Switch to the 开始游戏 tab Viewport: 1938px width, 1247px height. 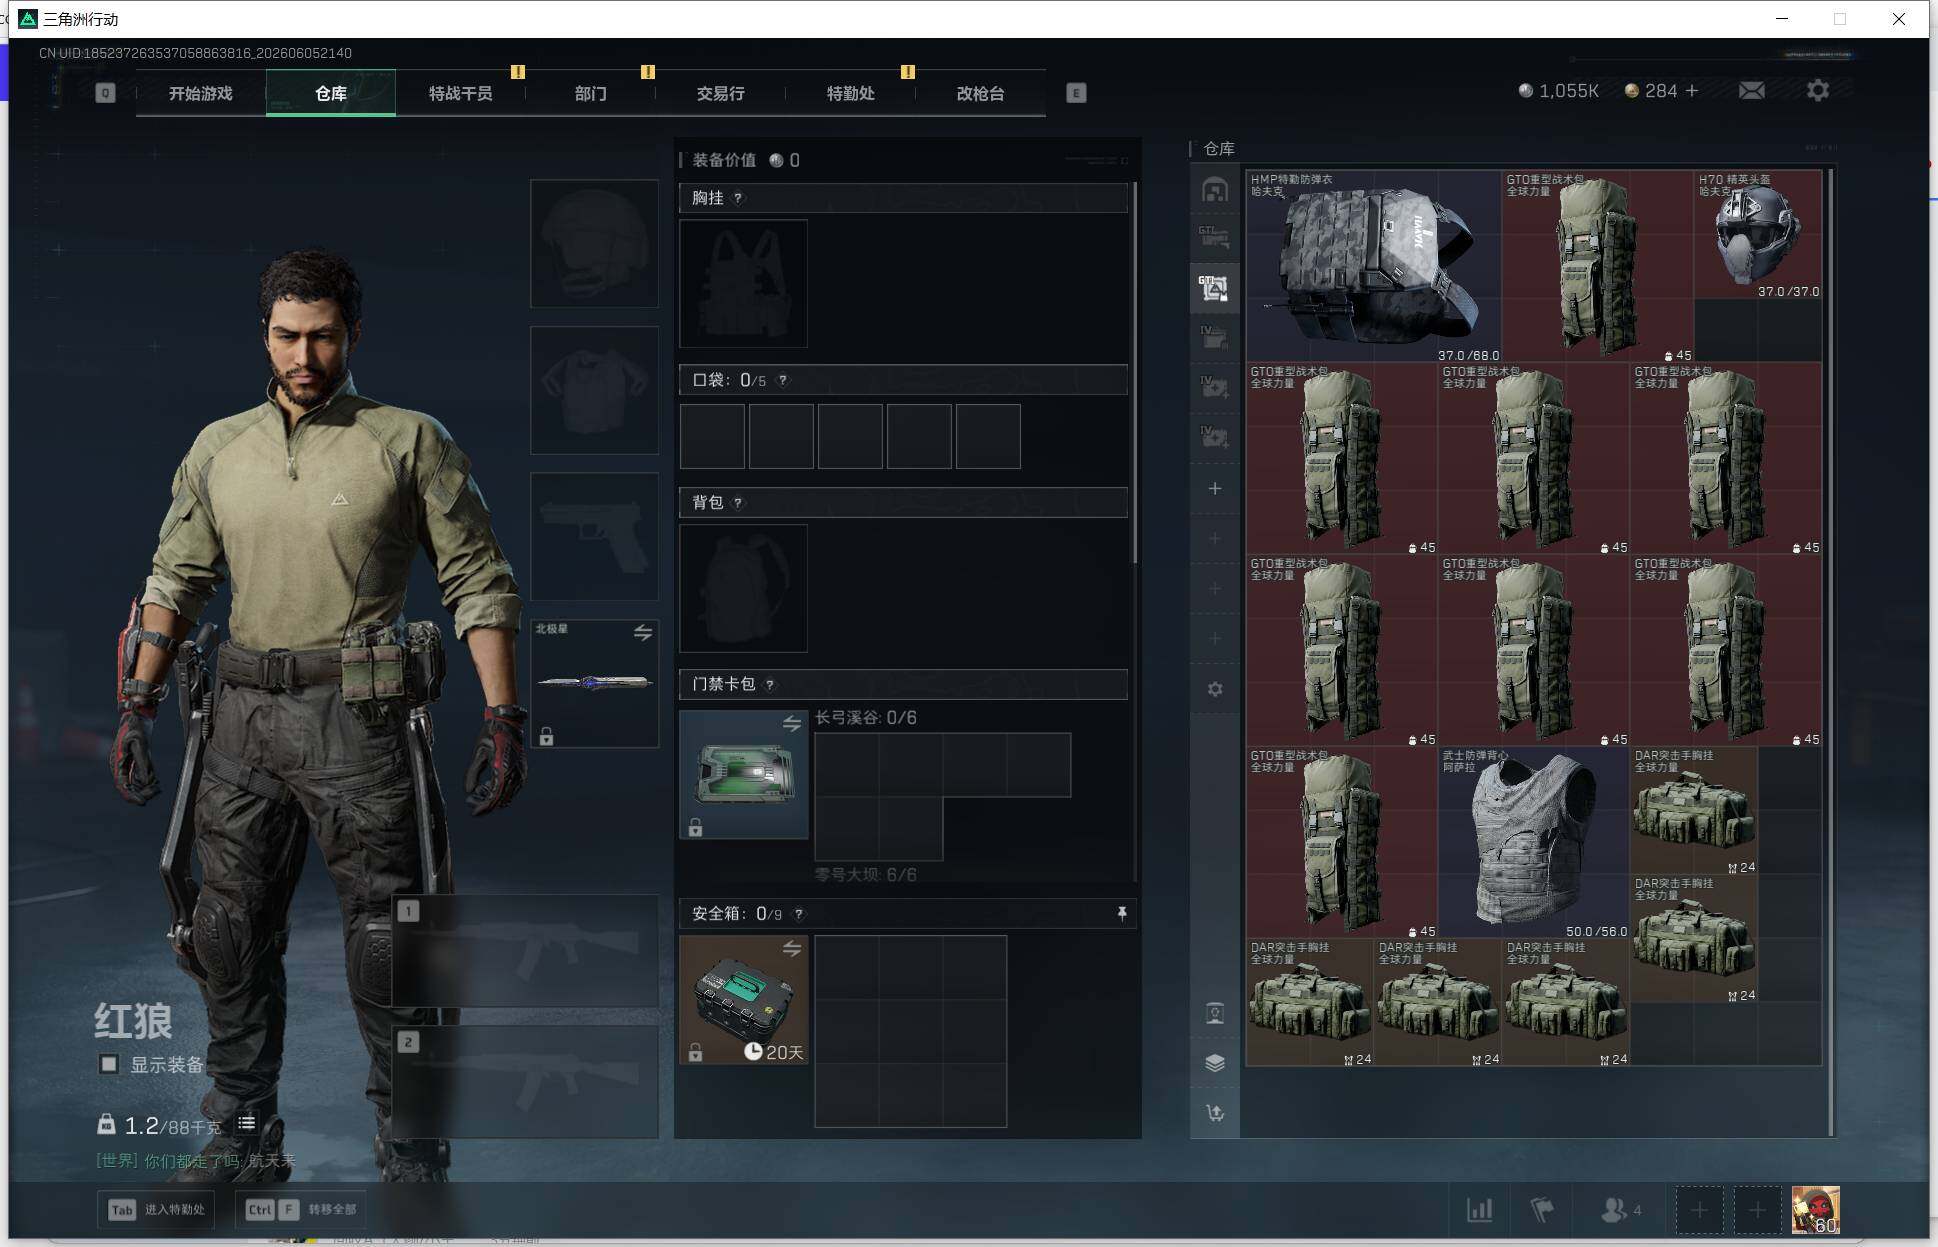[x=200, y=93]
